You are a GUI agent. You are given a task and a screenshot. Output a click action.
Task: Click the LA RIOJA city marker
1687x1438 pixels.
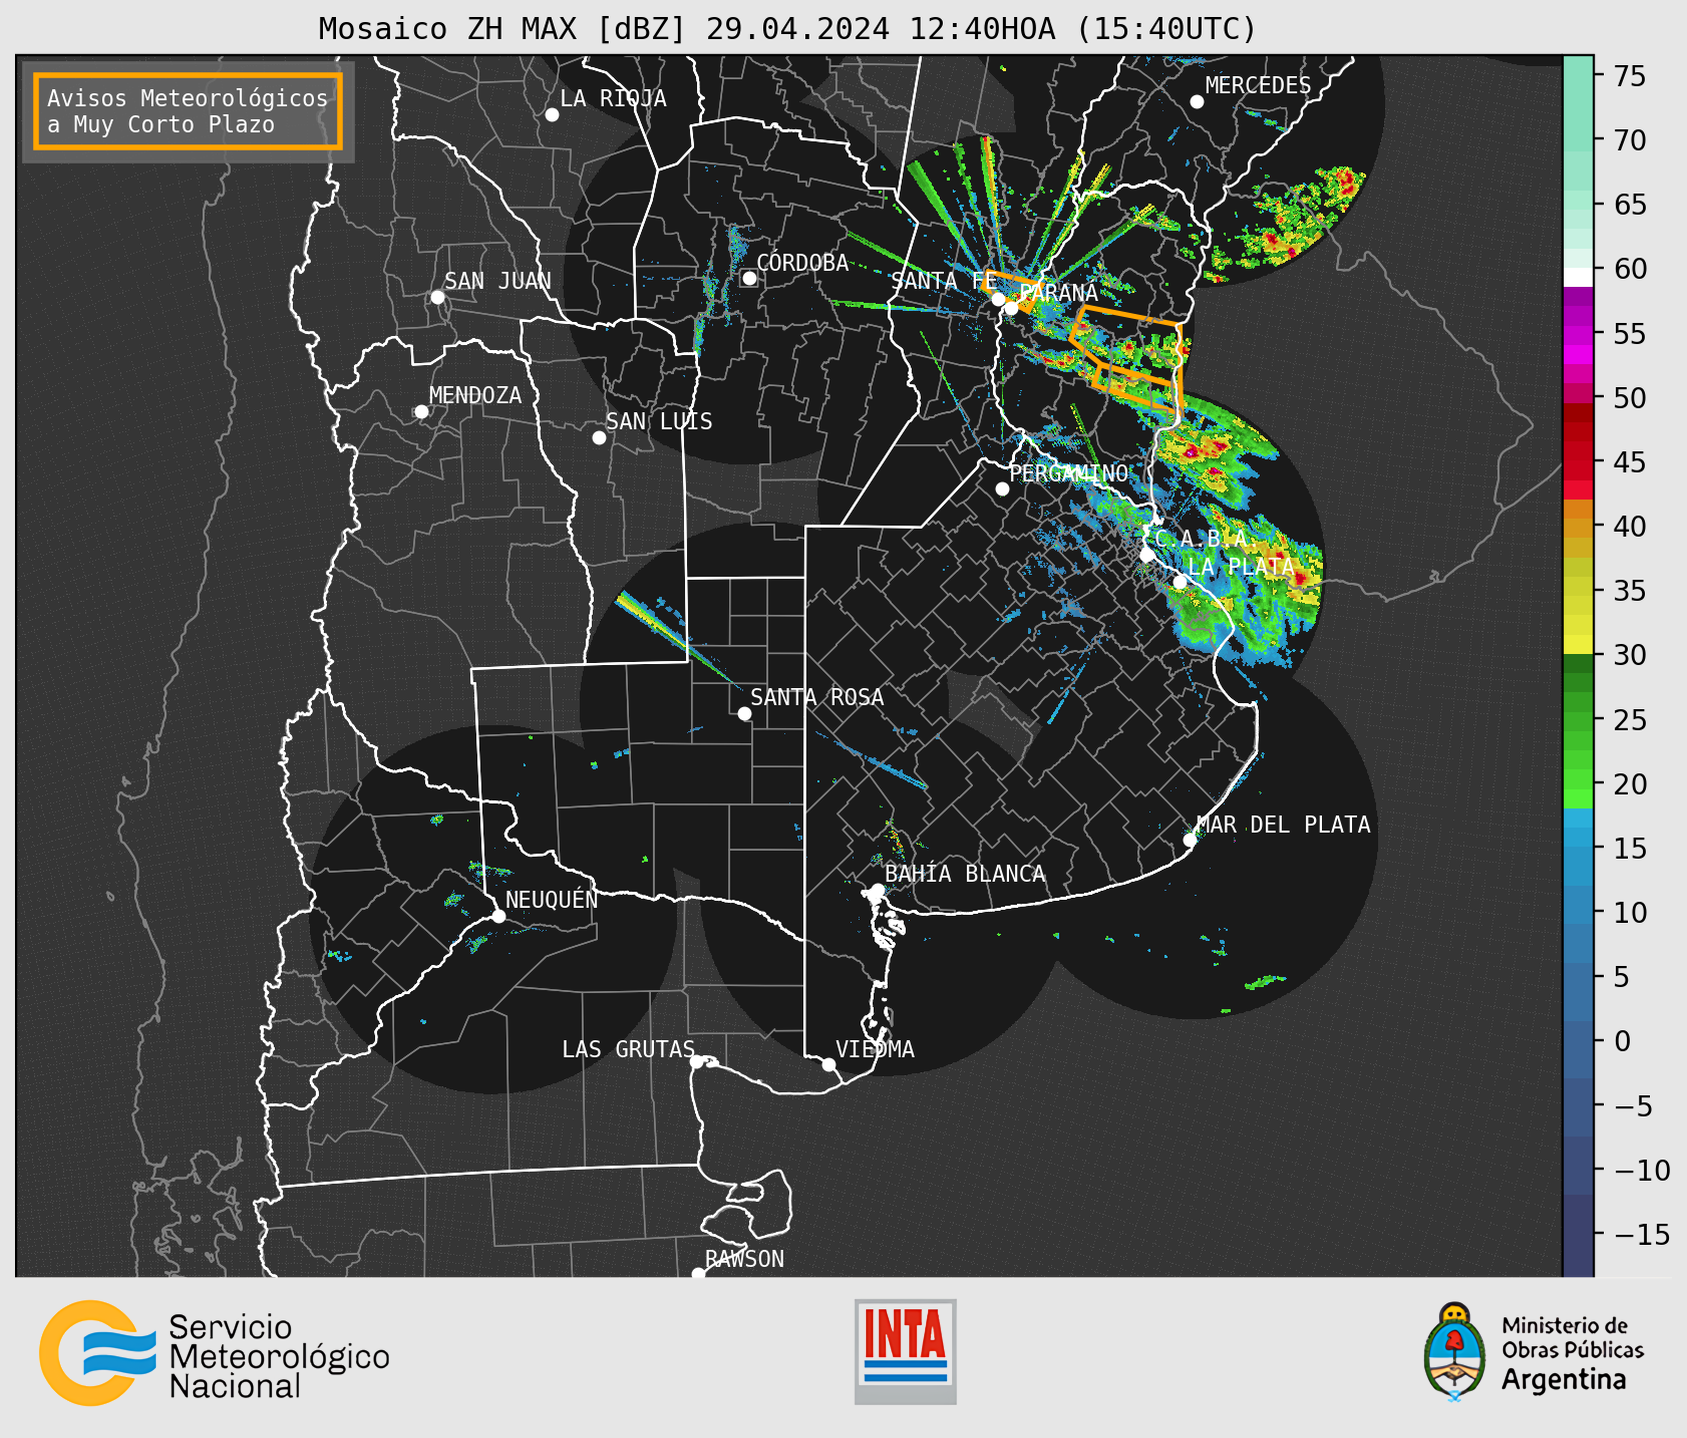551,115
